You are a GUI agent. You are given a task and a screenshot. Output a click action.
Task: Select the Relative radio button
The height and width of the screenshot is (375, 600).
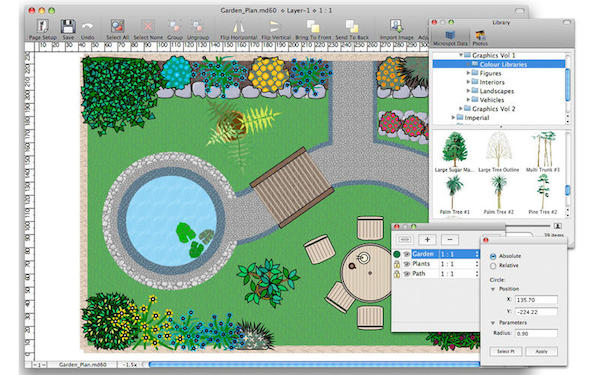[x=493, y=266]
